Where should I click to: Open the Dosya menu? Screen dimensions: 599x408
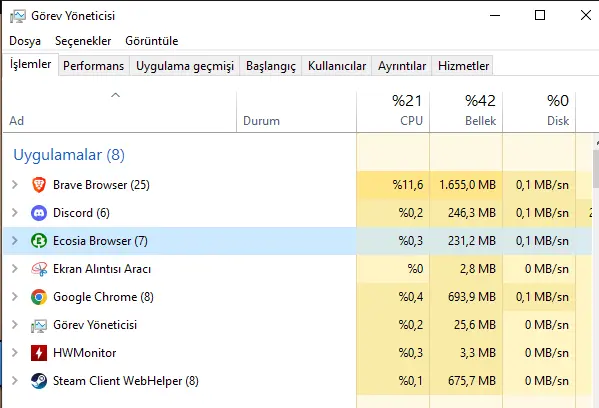coord(25,41)
